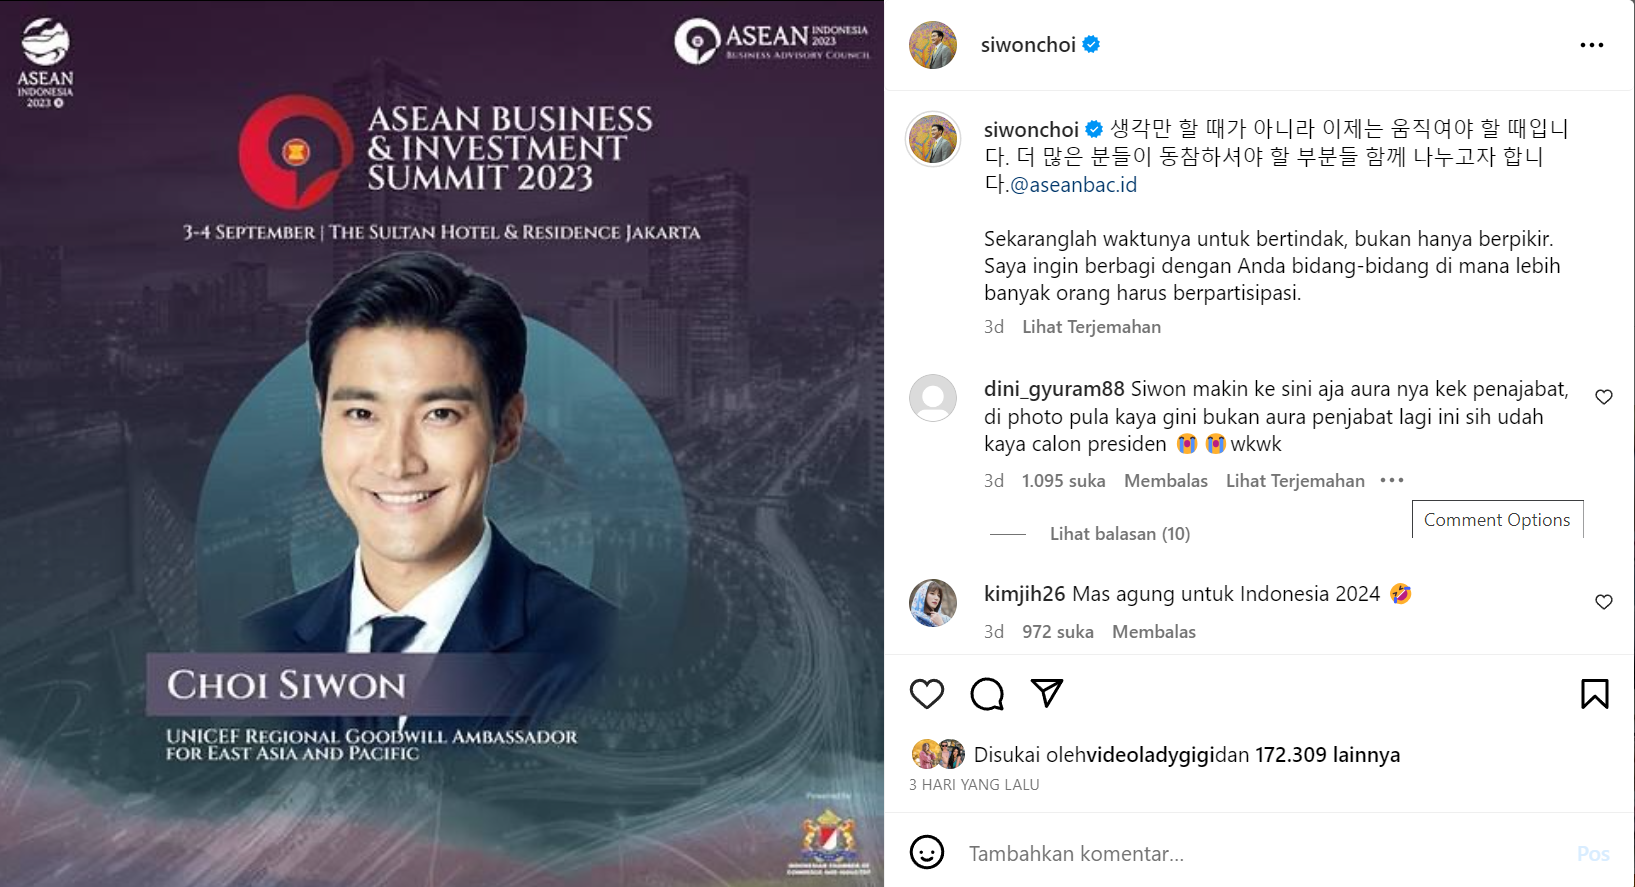The width and height of the screenshot is (1635, 887).
Task: Open the @aseanbac.id mention link
Action: click(1073, 184)
